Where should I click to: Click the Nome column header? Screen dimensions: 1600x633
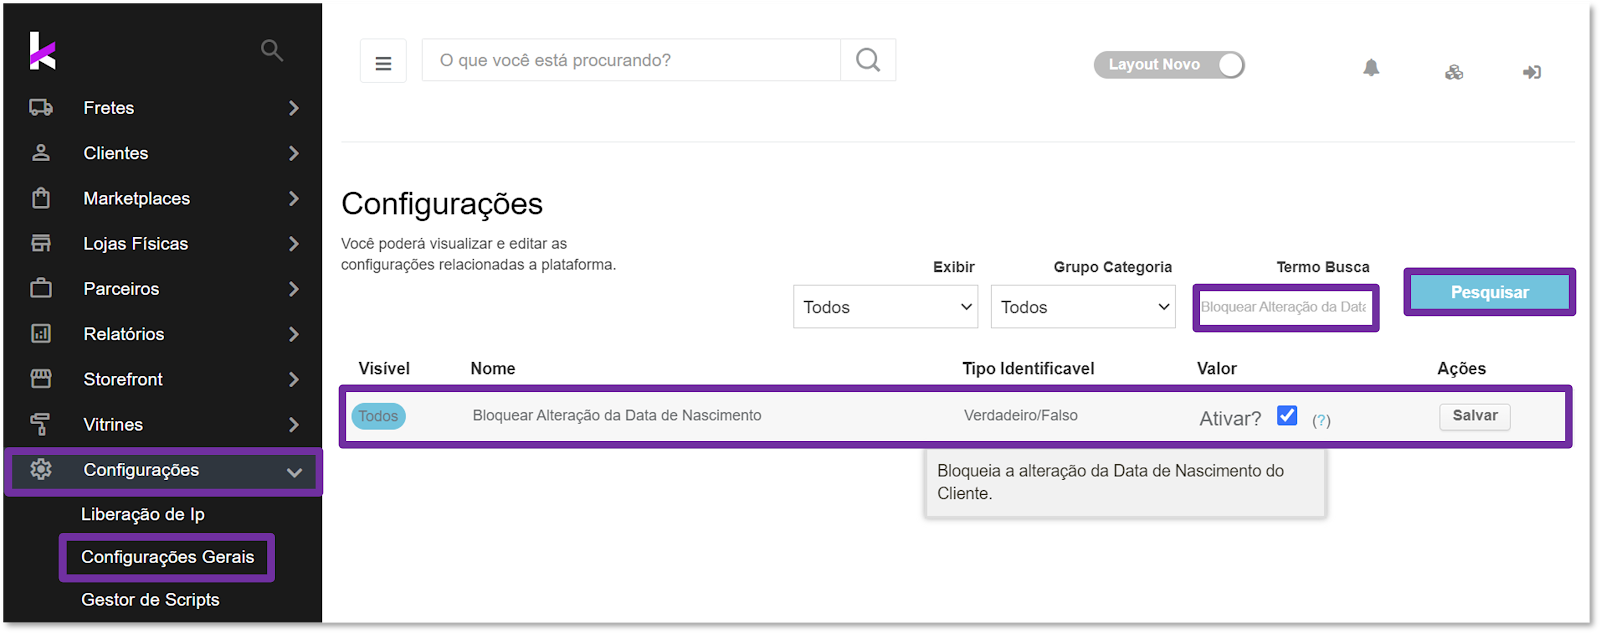click(493, 368)
